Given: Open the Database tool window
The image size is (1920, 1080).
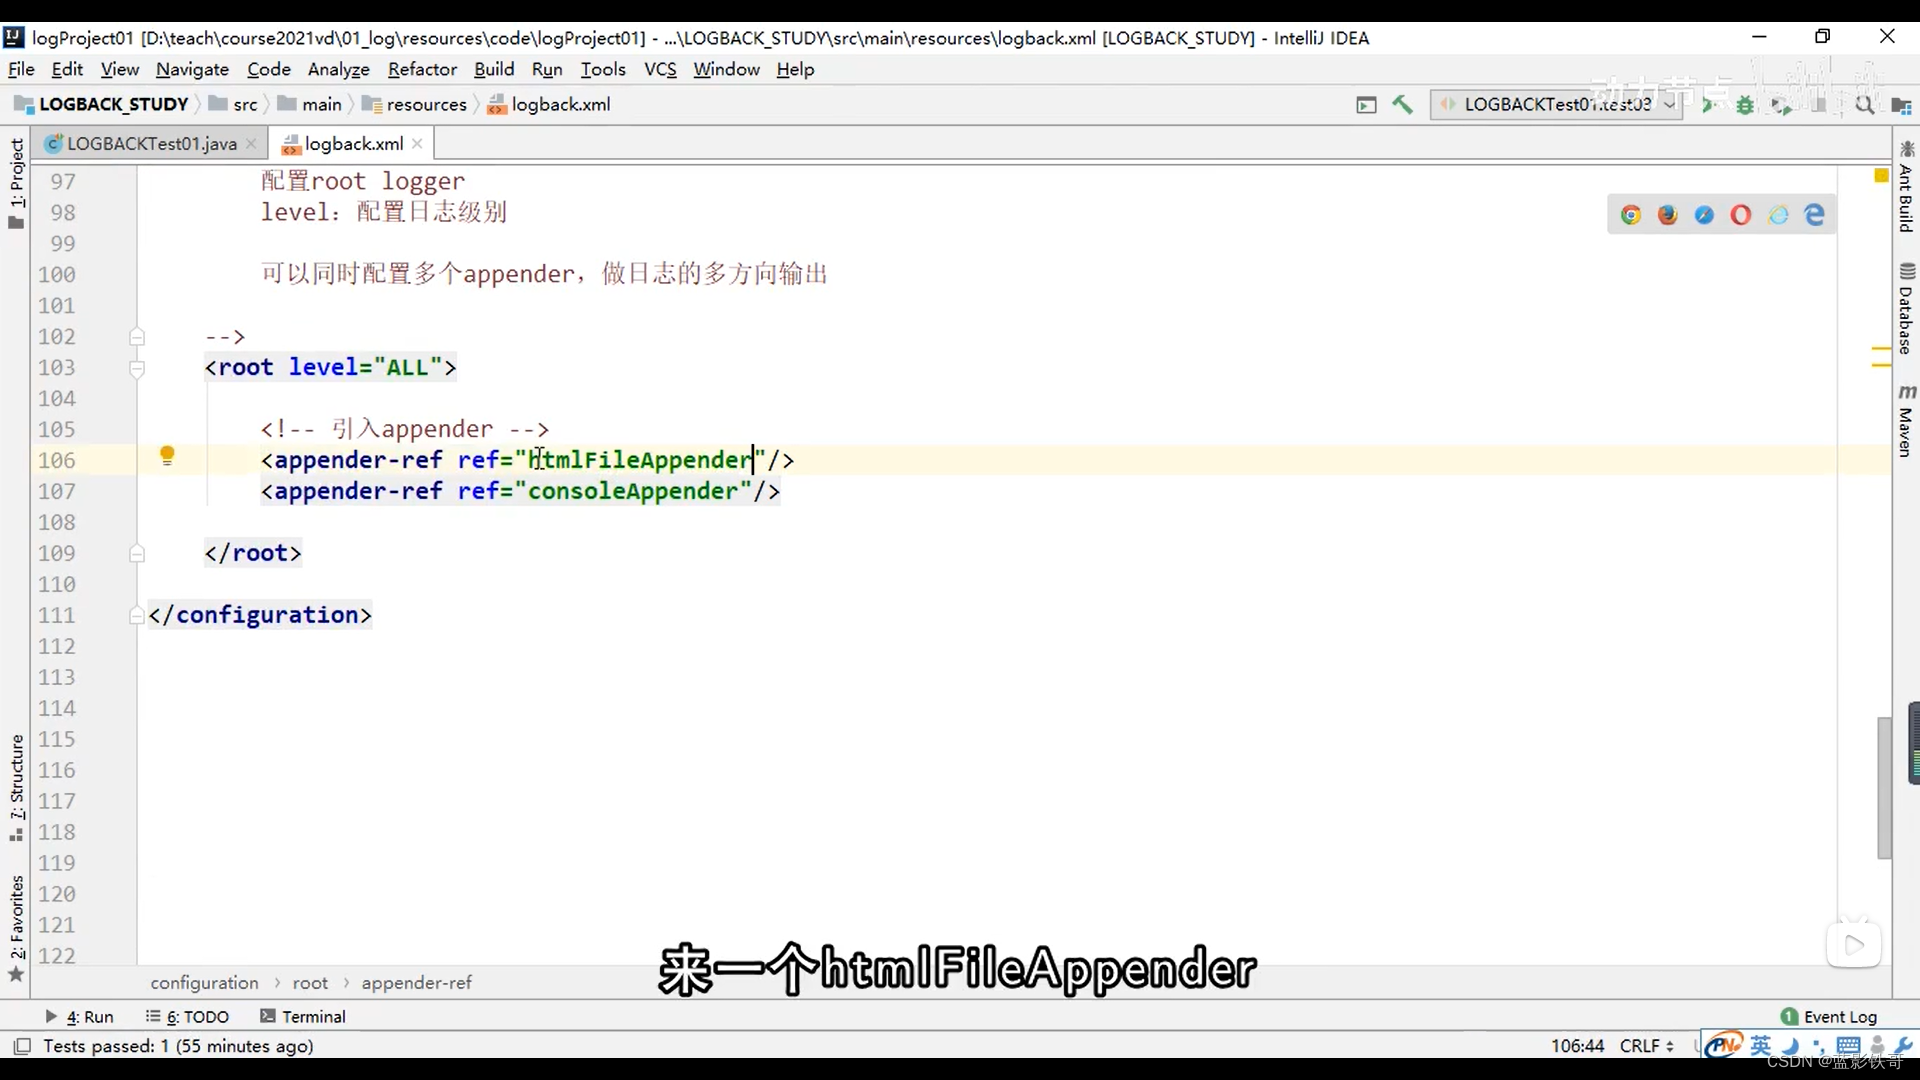Looking at the screenshot, I should (x=1907, y=309).
